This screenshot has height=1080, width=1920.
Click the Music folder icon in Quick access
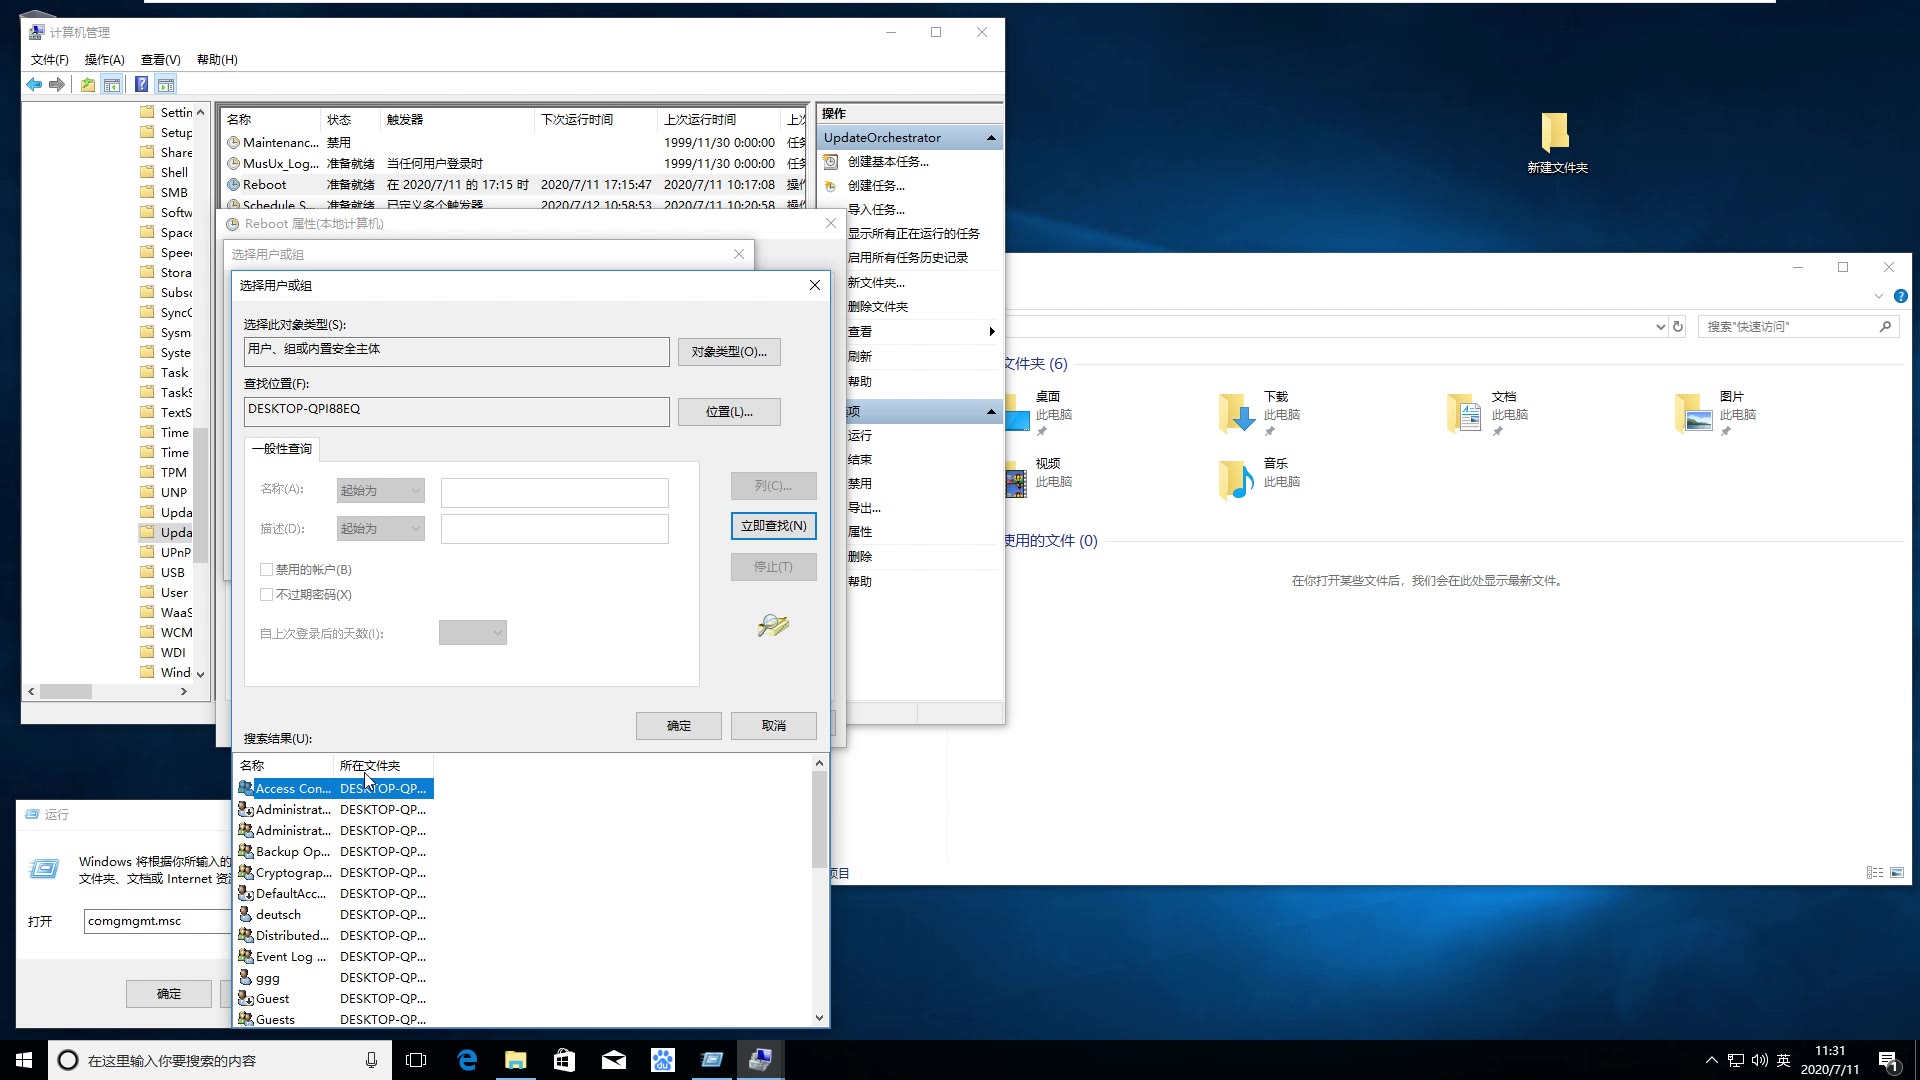[x=1236, y=478]
